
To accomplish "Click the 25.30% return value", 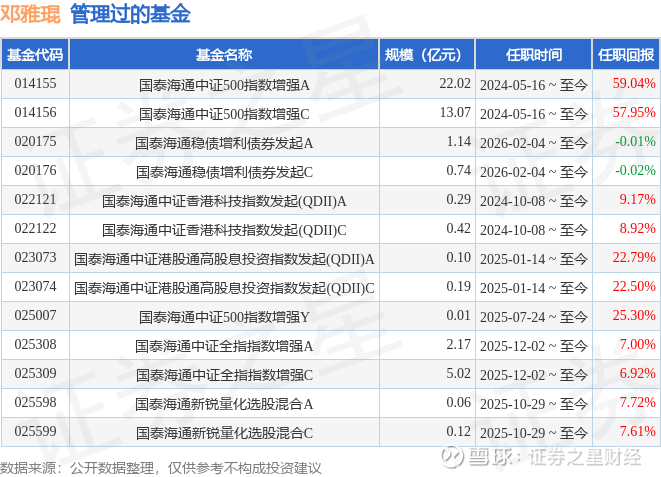I will click(634, 316).
